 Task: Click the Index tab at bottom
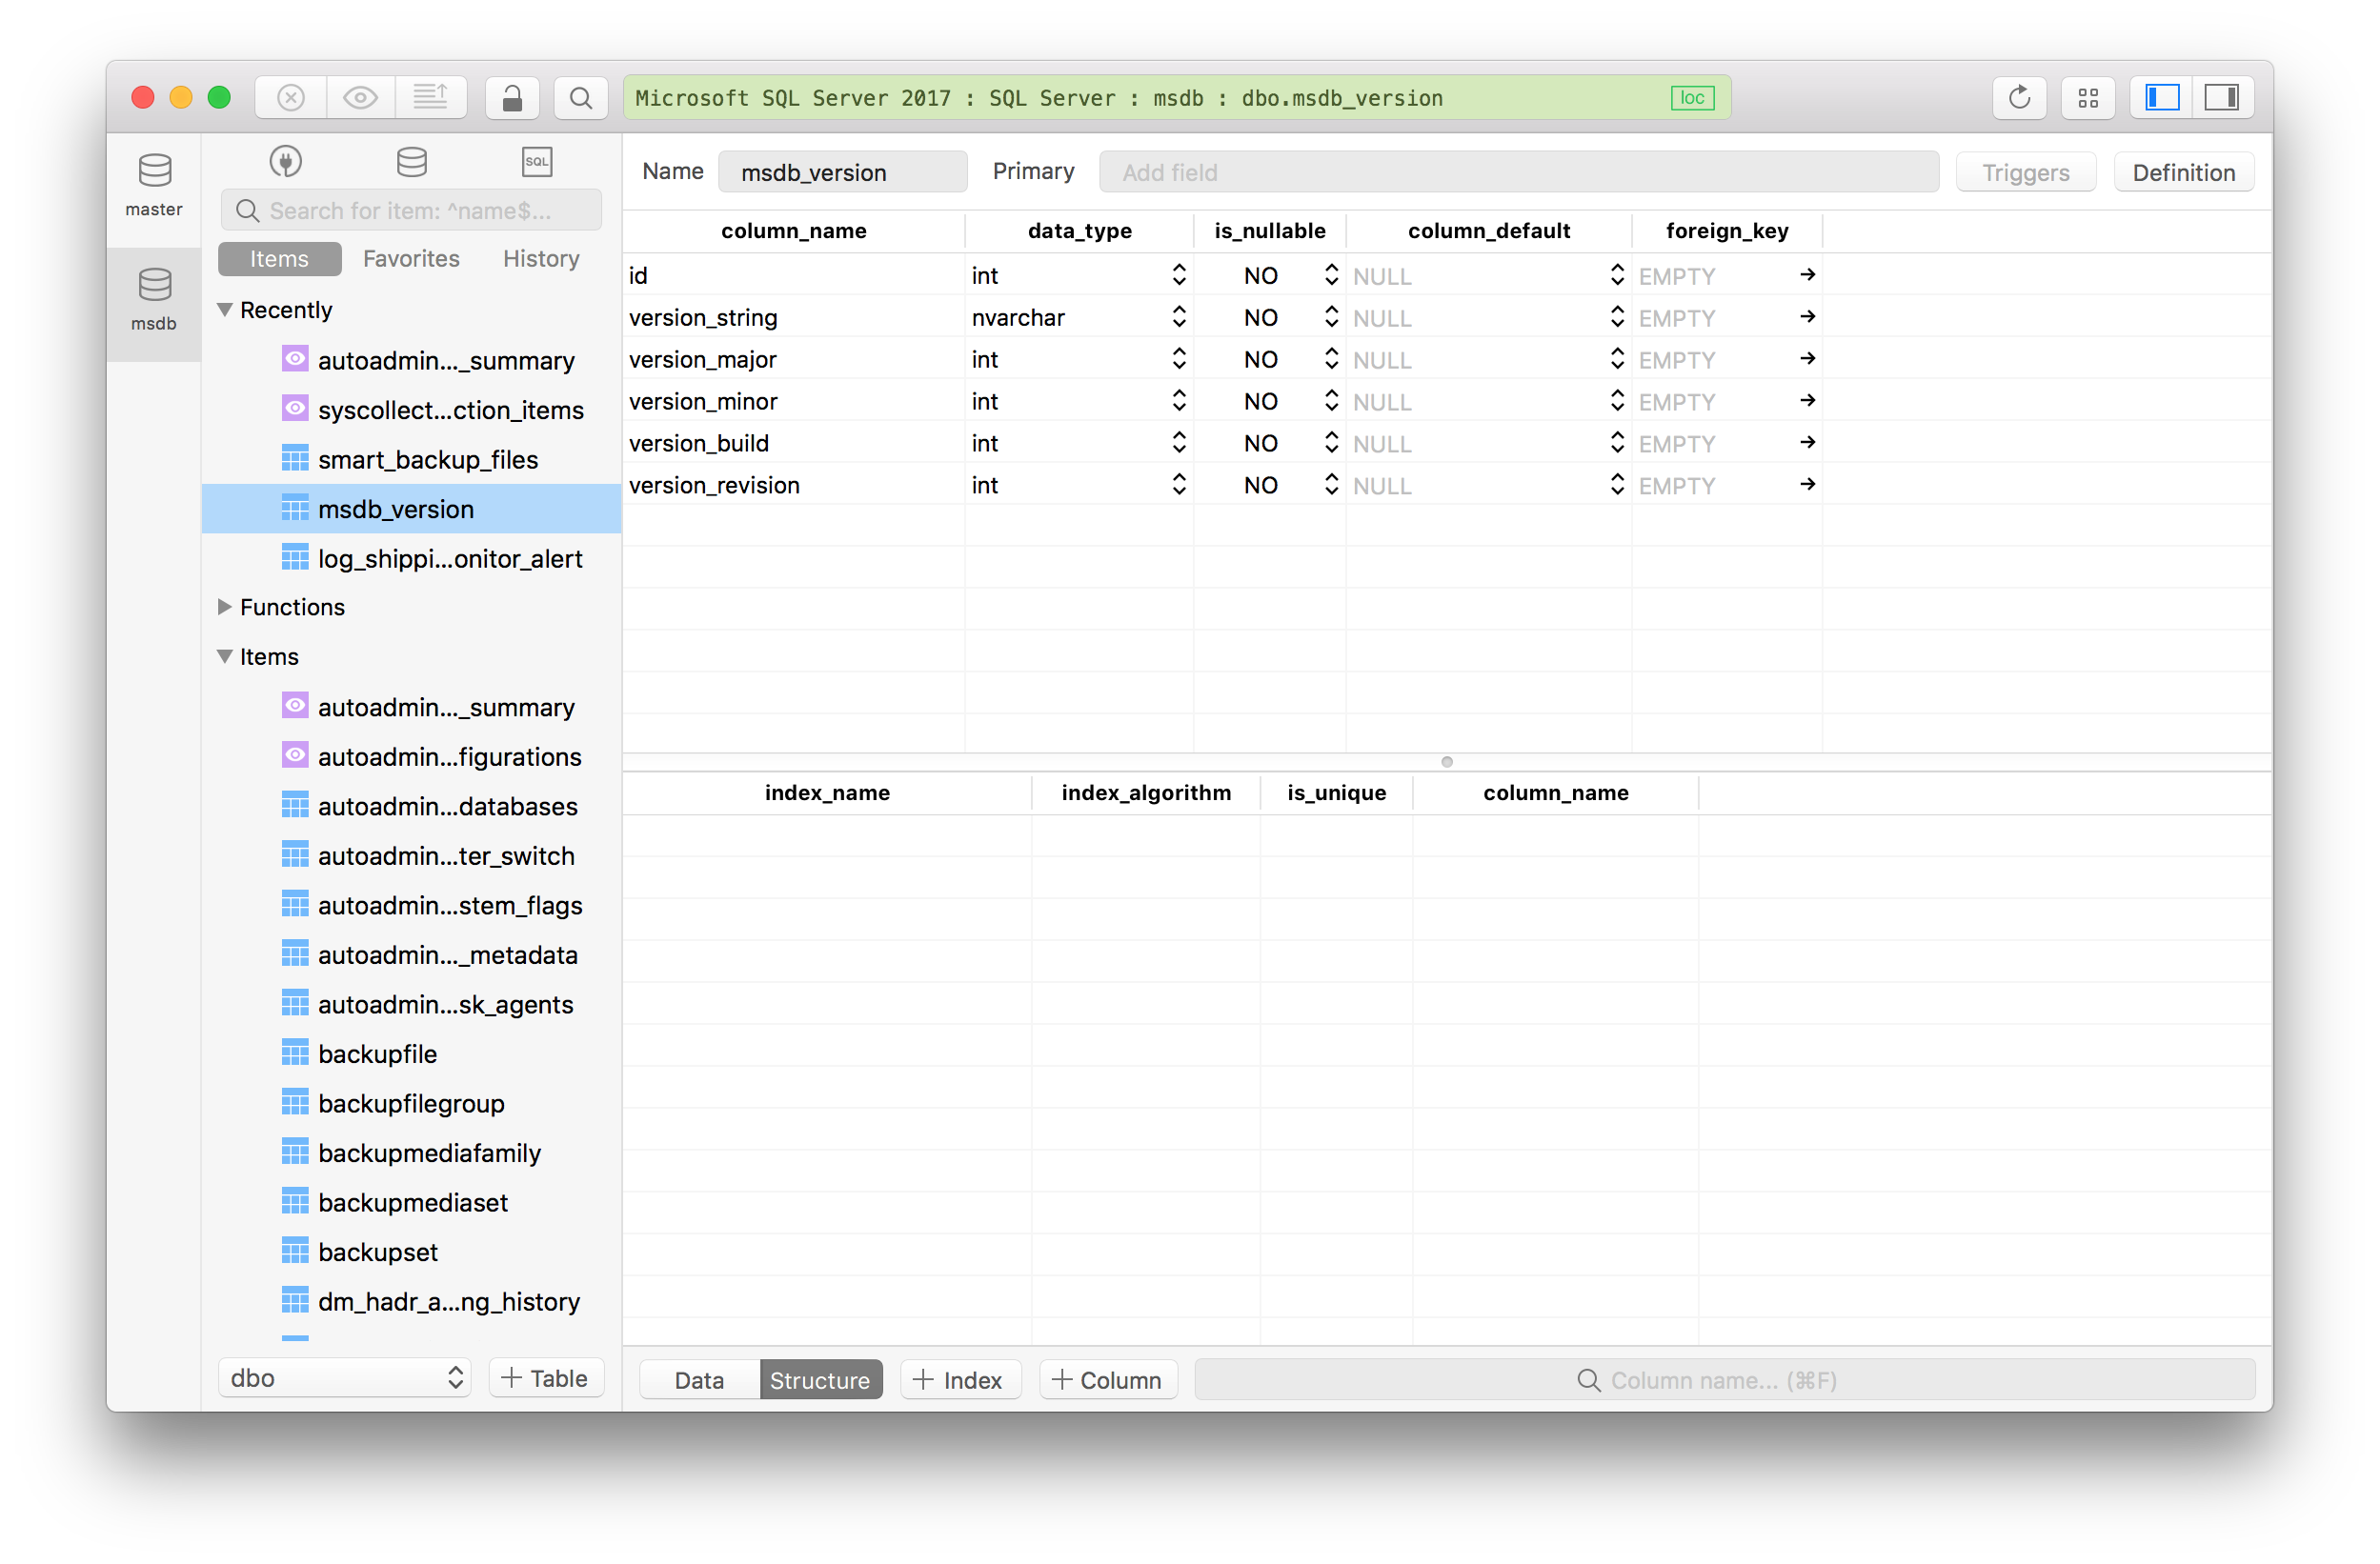[958, 1381]
